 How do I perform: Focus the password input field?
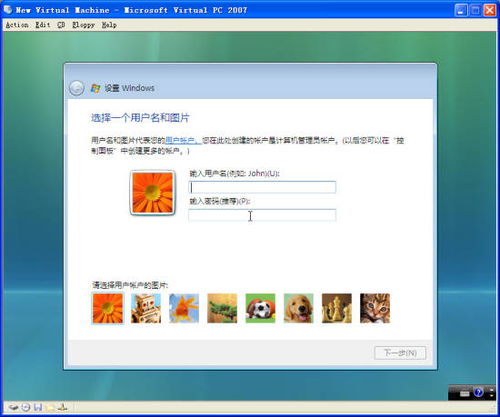pyautogui.click(x=262, y=215)
